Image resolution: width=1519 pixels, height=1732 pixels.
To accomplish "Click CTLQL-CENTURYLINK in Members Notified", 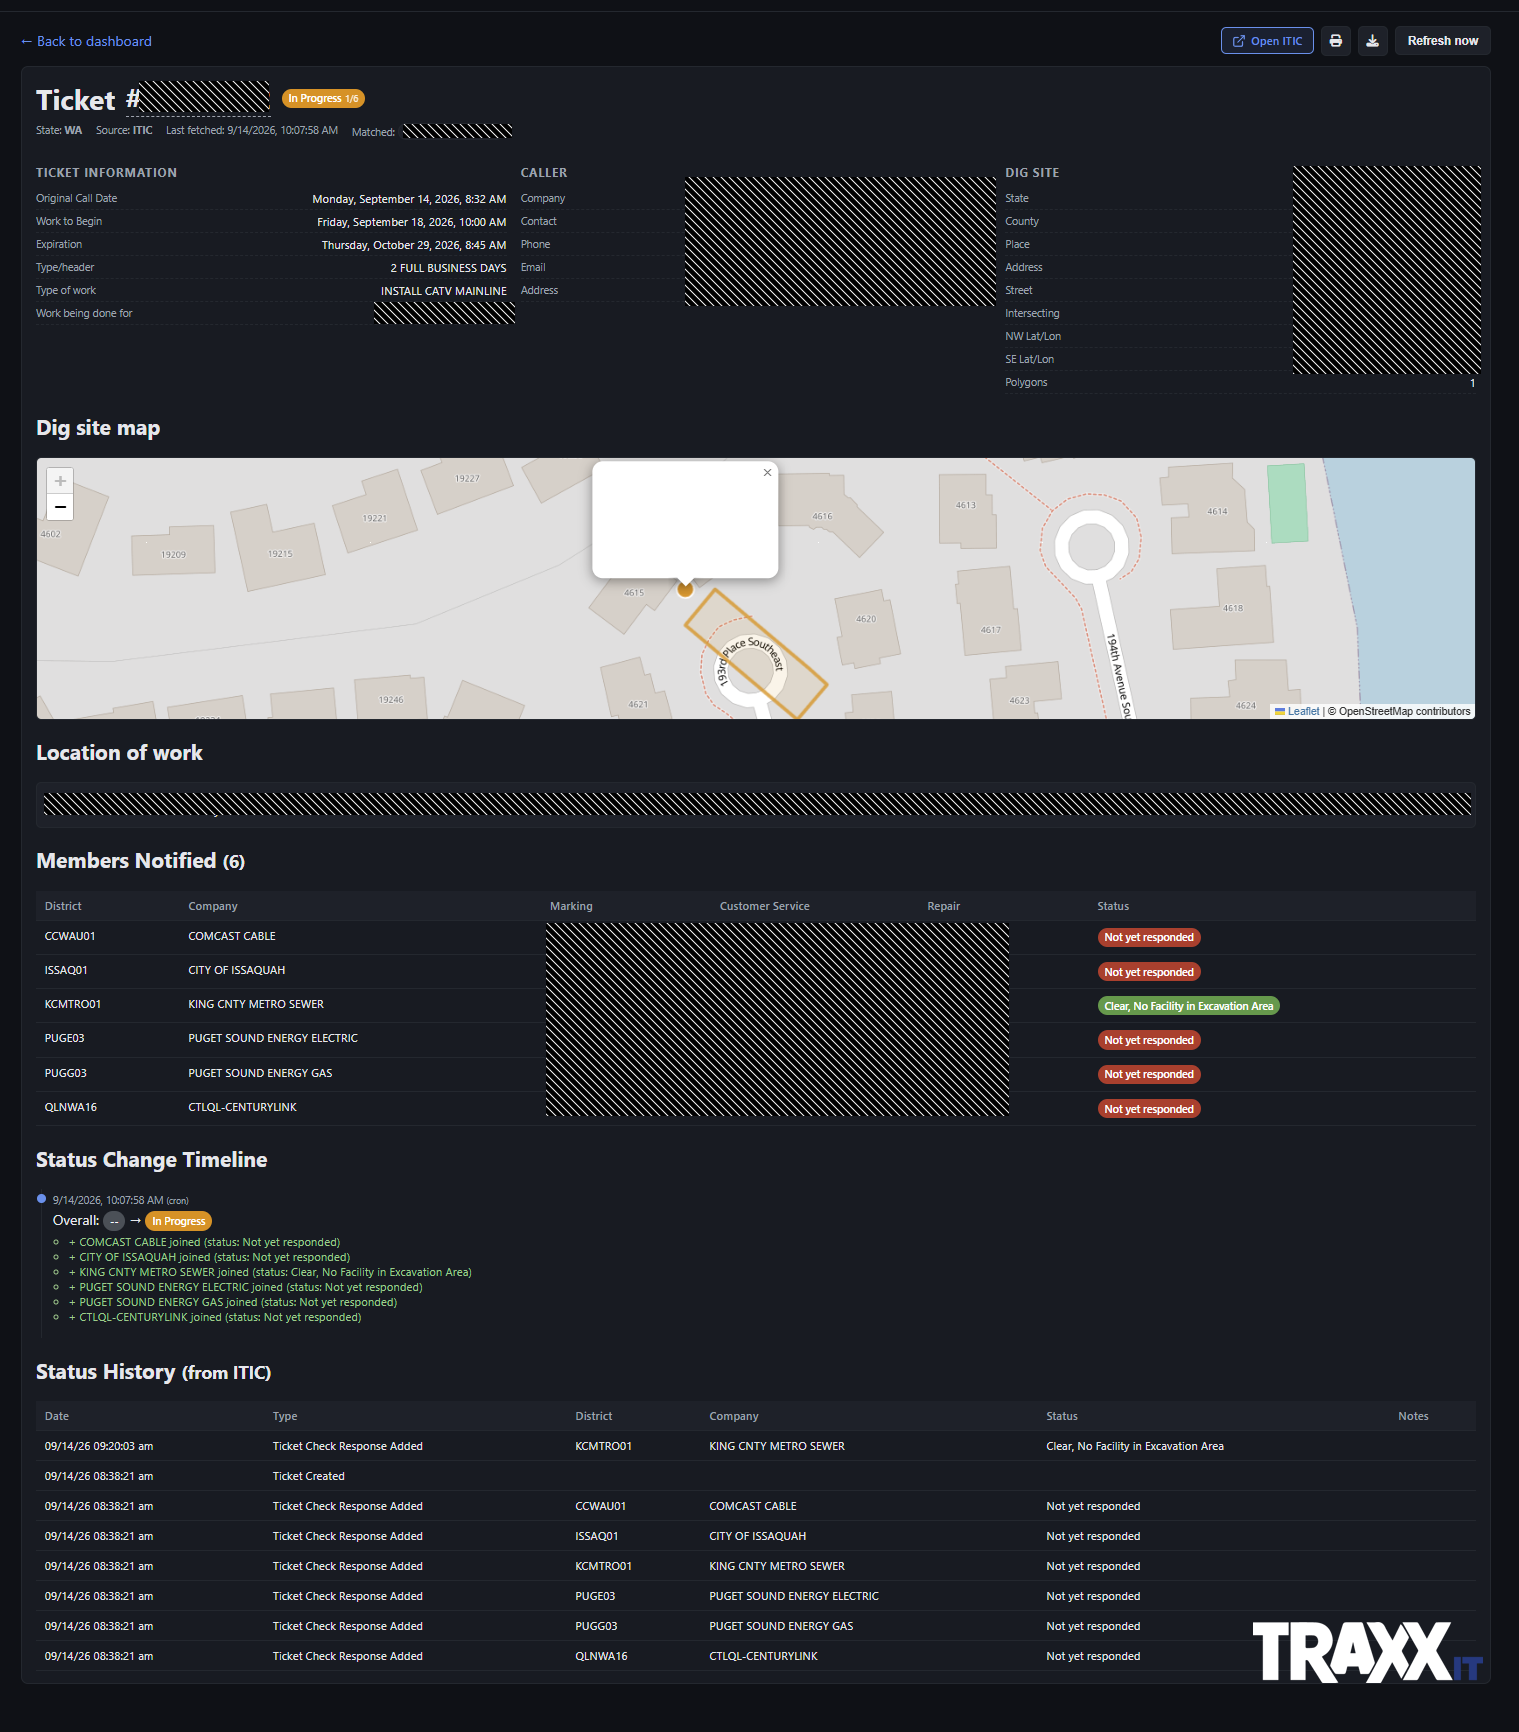I will point(242,1107).
